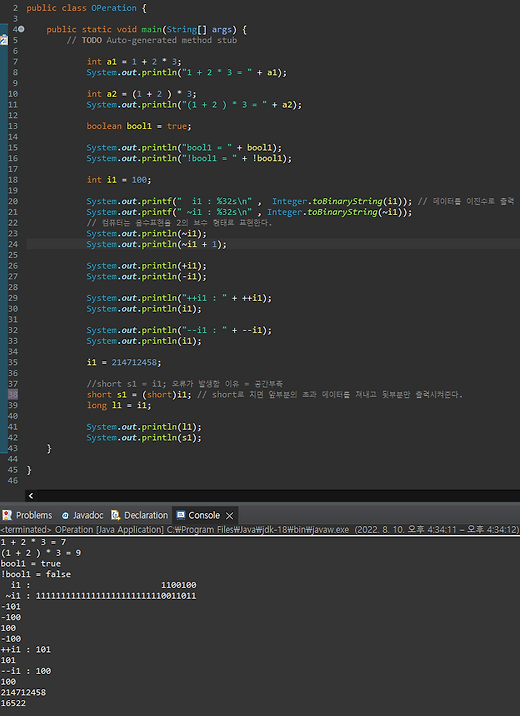The width and height of the screenshot is (520, 716).
Task: Click the Problems view icon
Action: tap(7, 515)
